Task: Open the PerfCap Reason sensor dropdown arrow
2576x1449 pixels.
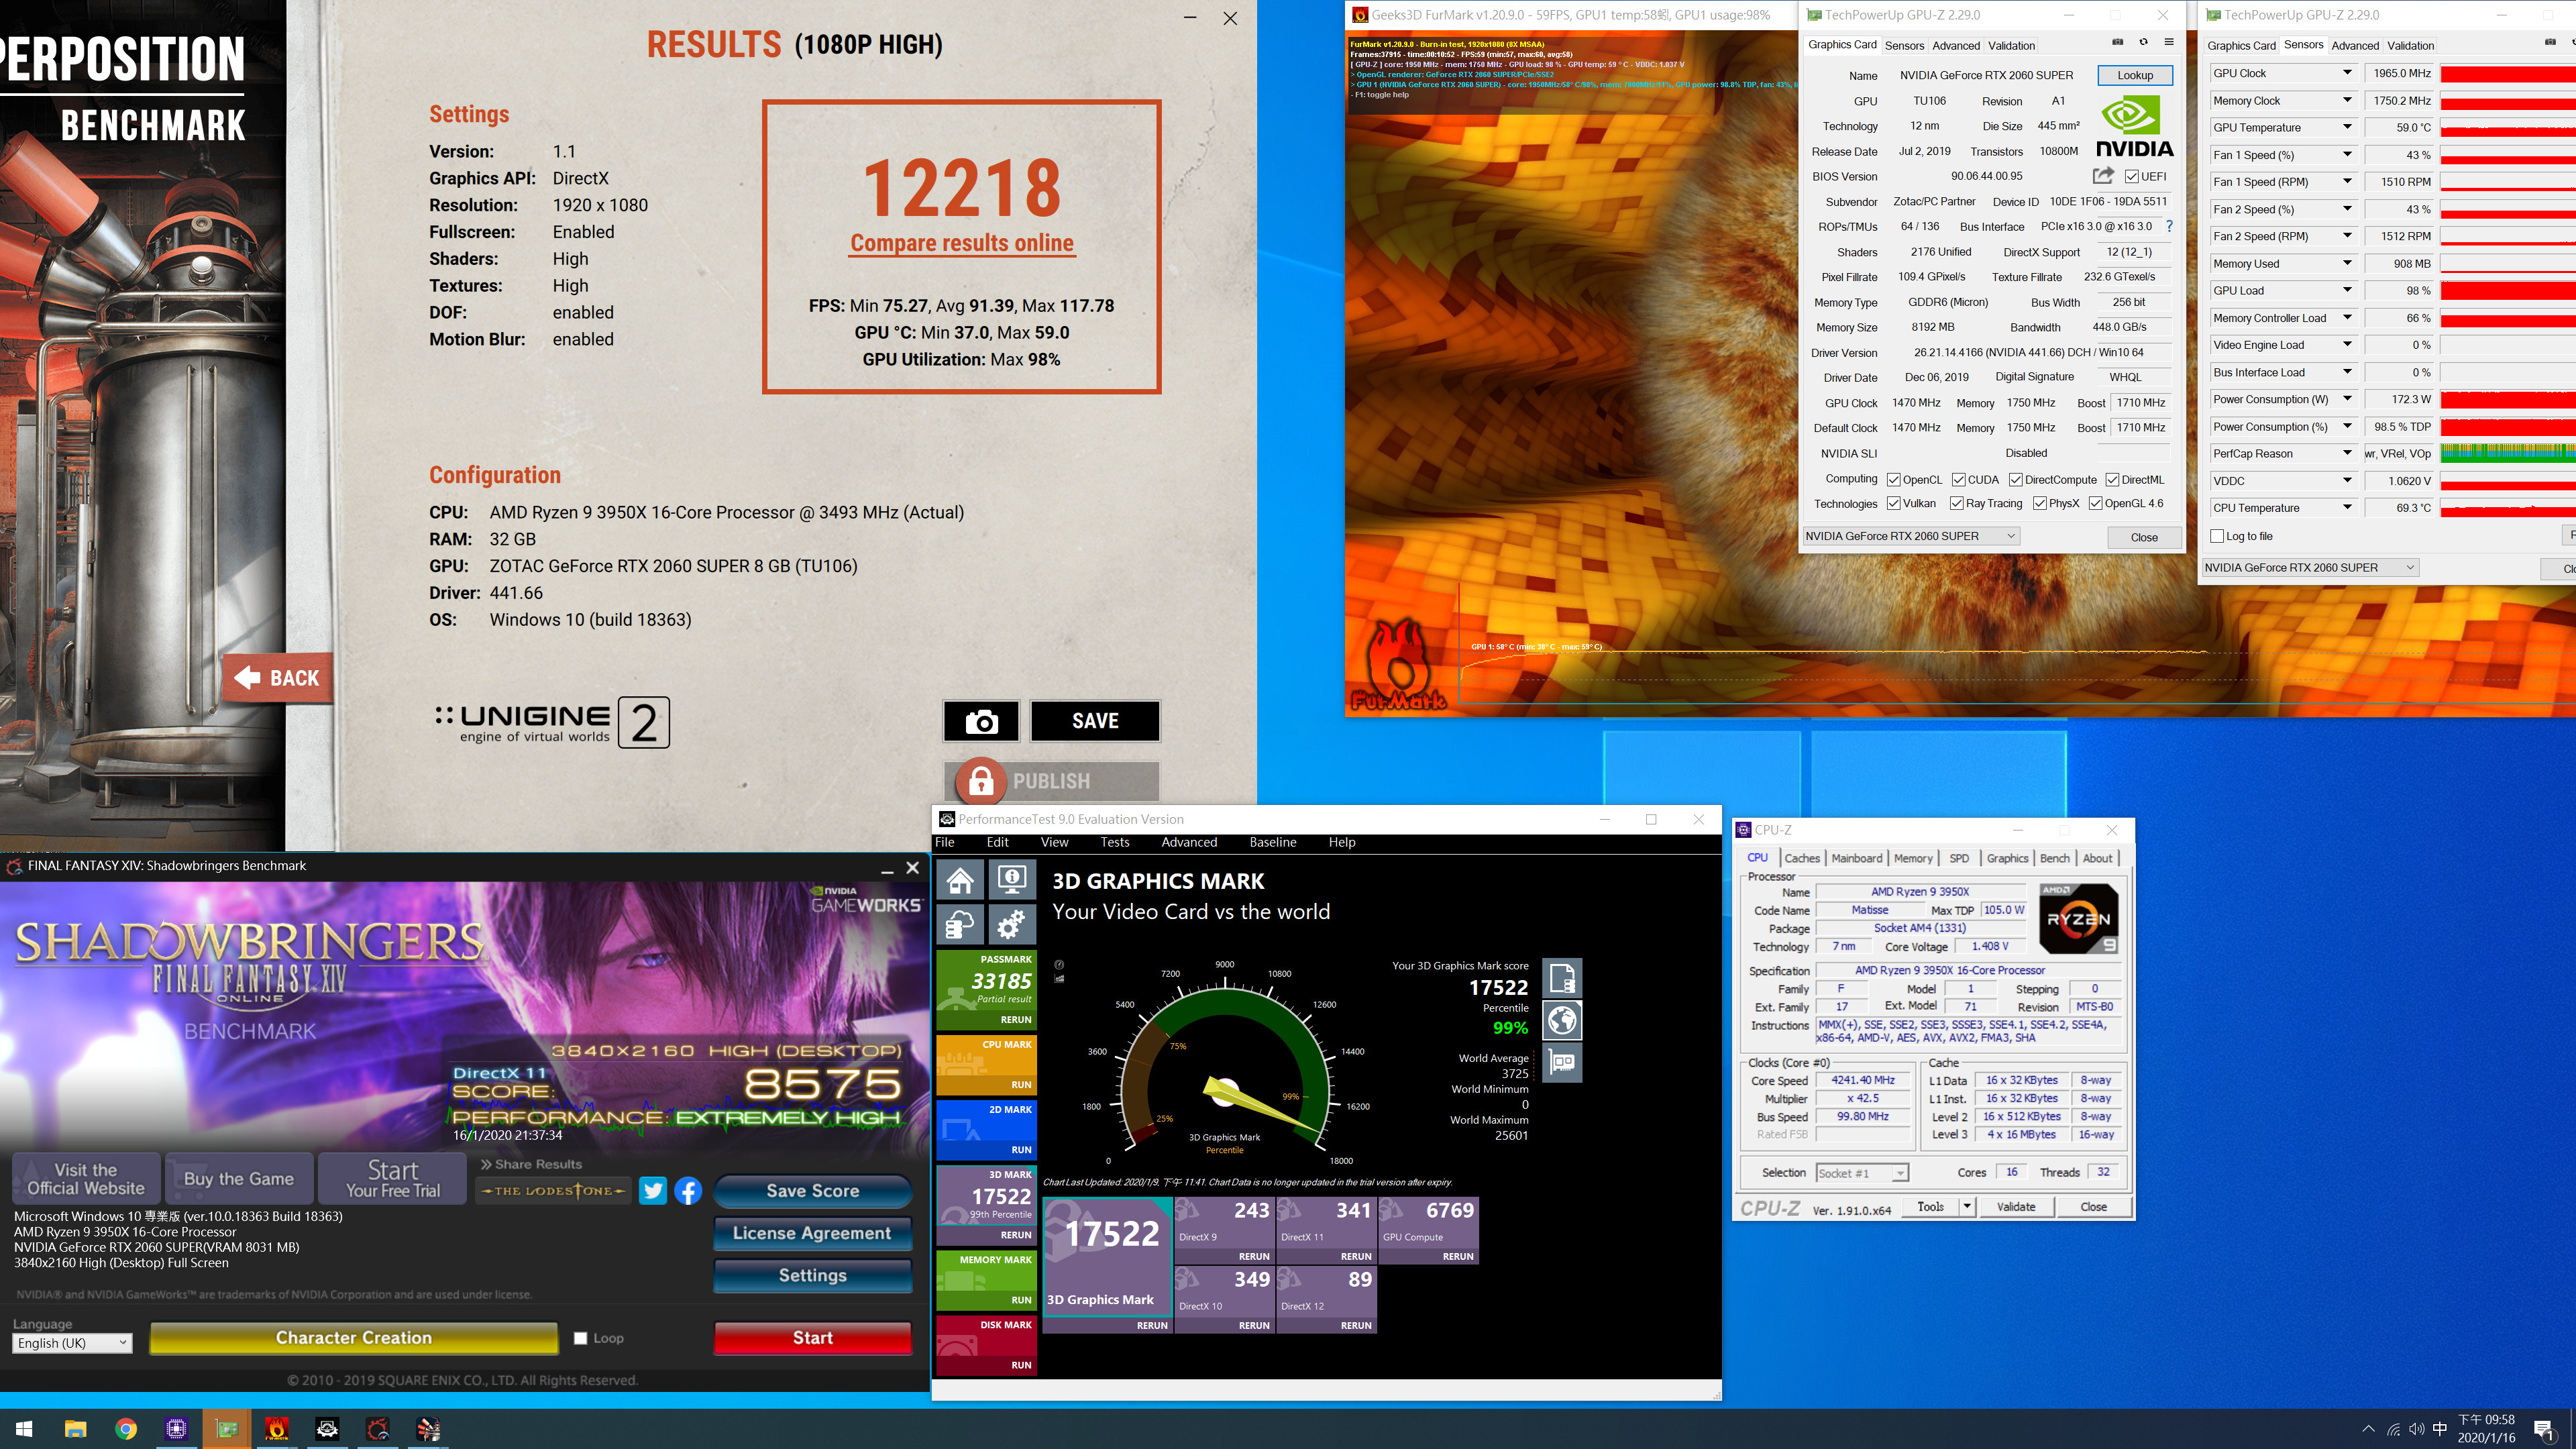Action: point(2347,453)
